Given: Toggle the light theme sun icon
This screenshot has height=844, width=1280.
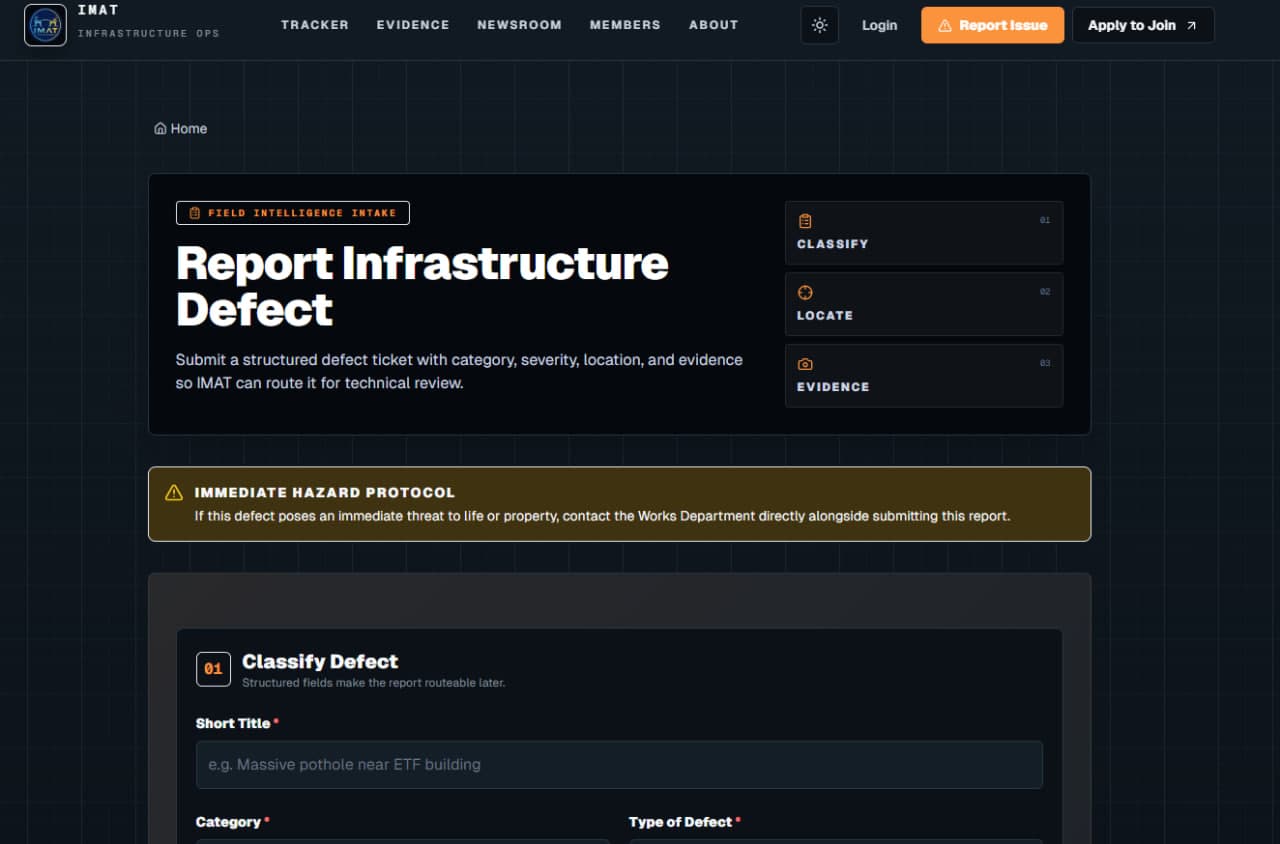Looking at the screenshot, I should click(820, 25).
